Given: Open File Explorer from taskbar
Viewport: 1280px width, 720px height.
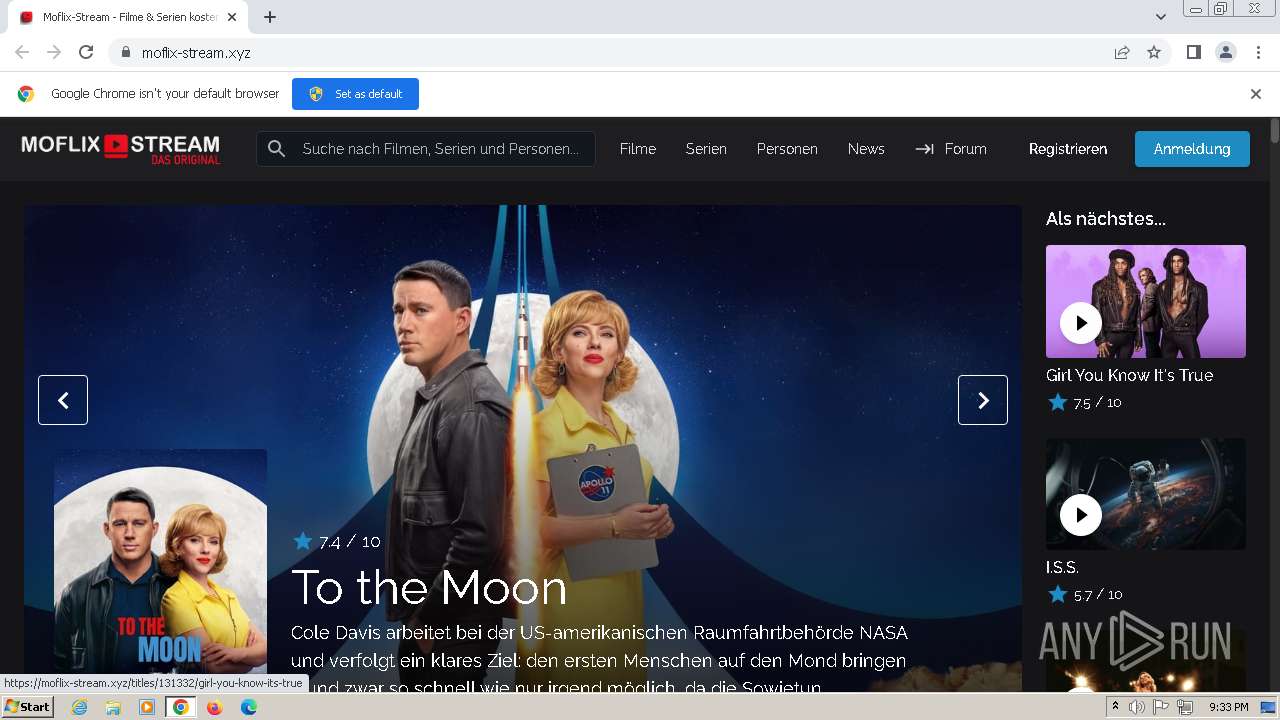Looking at the screenshot, I should [113, 707].
